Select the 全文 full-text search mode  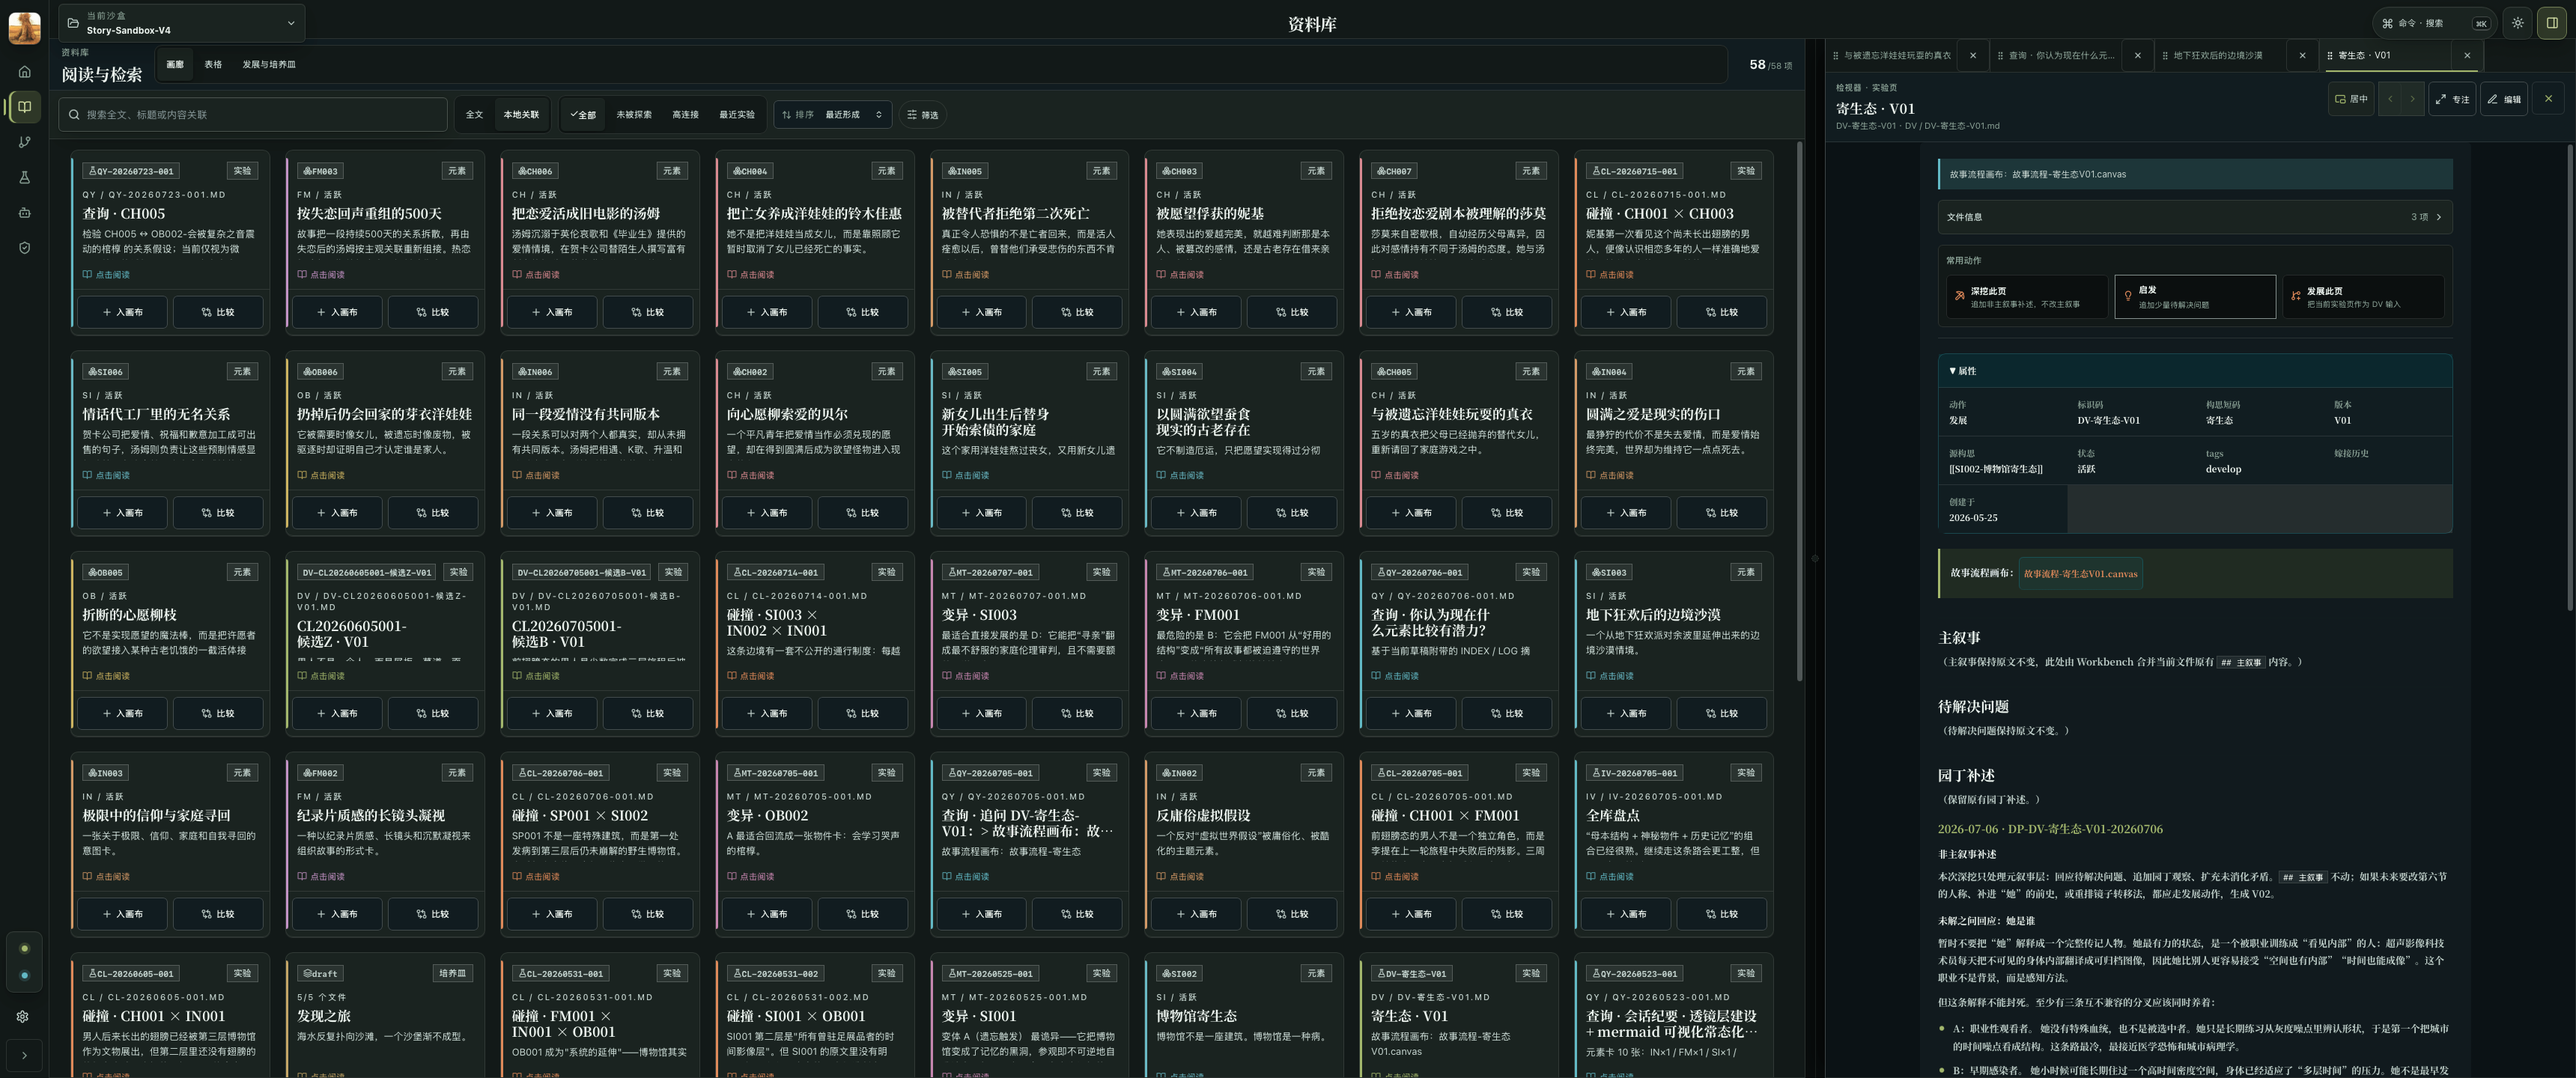pyautogui.click(x=474, y=115)
